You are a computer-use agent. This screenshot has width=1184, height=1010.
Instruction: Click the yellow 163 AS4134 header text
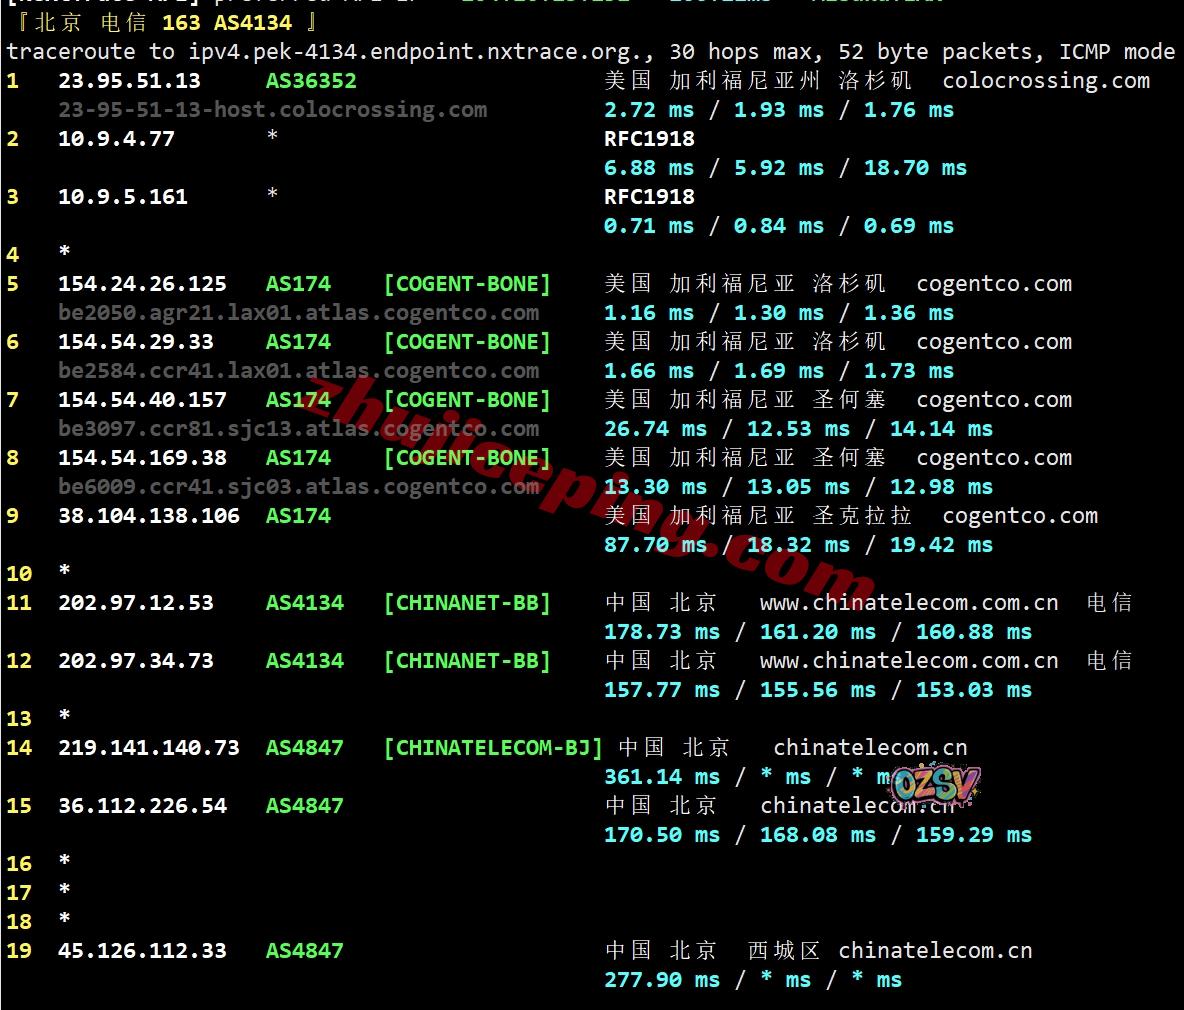(x=227, y=23)
